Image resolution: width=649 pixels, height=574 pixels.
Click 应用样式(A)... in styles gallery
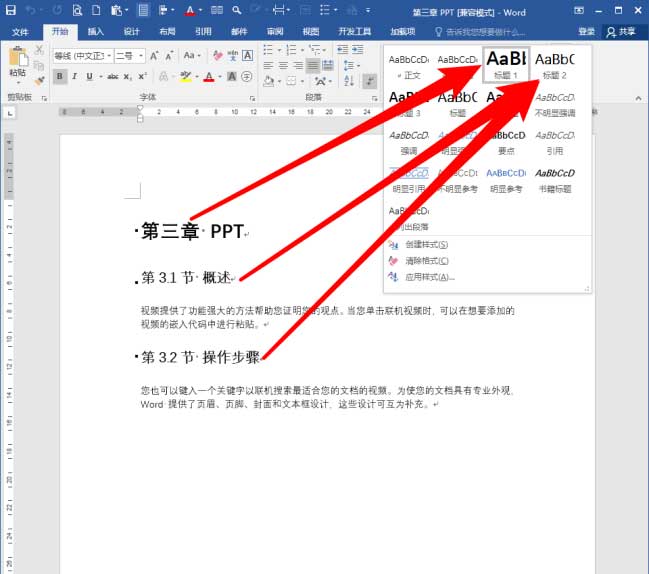click(x=430, y=277)
